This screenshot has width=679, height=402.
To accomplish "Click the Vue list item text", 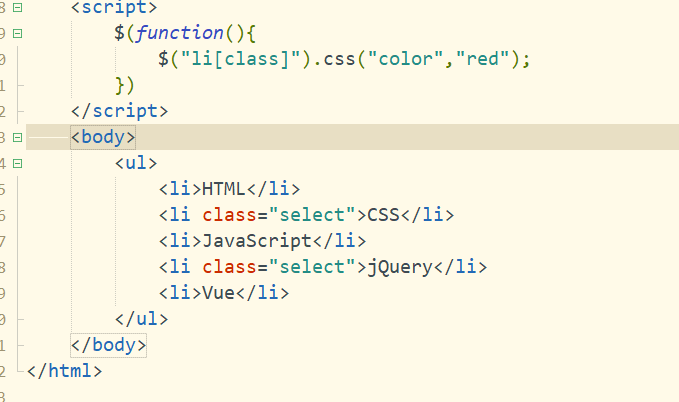I will (x=218, y=293).
